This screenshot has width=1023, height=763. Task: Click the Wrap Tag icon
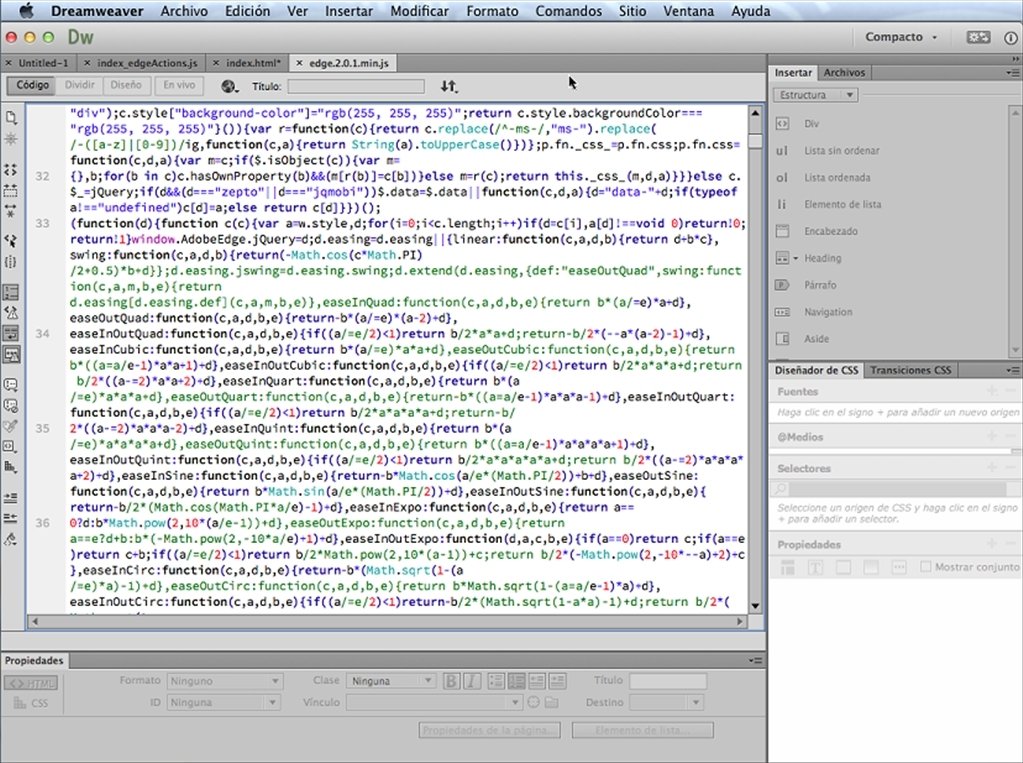pyautogui.click(x=11, y=426)
